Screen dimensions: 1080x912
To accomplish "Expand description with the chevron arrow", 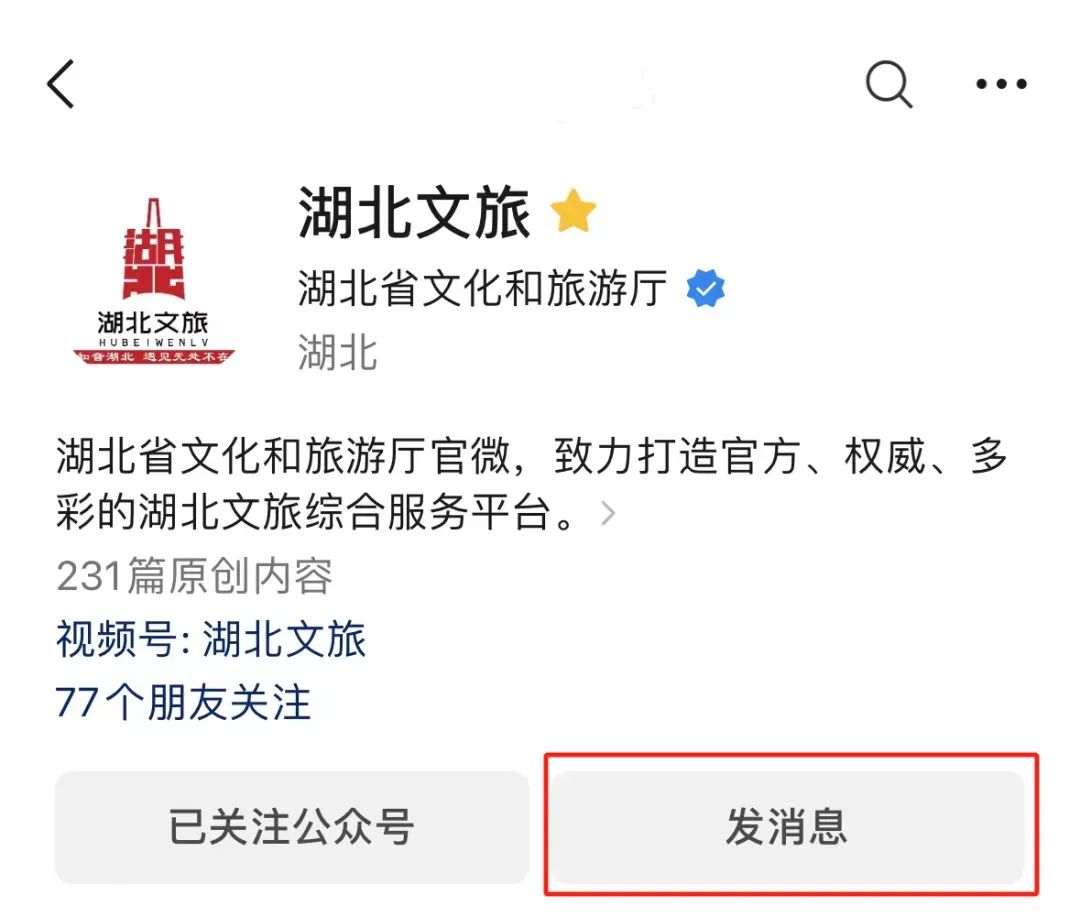I will click(608, 513).
